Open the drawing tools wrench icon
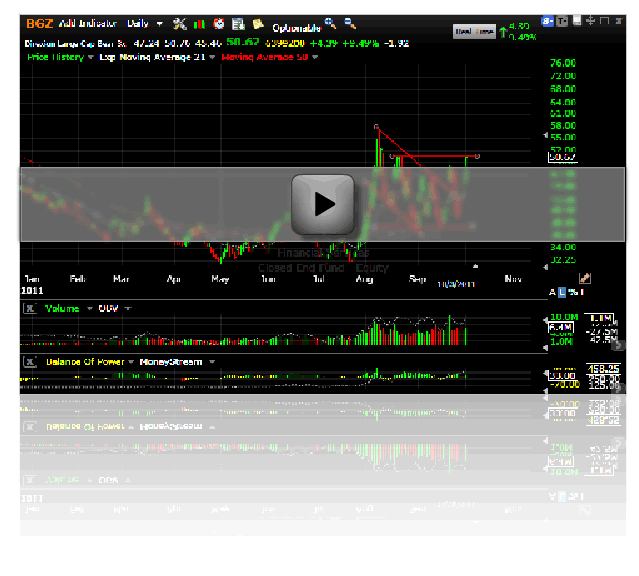 coord(180,23)
